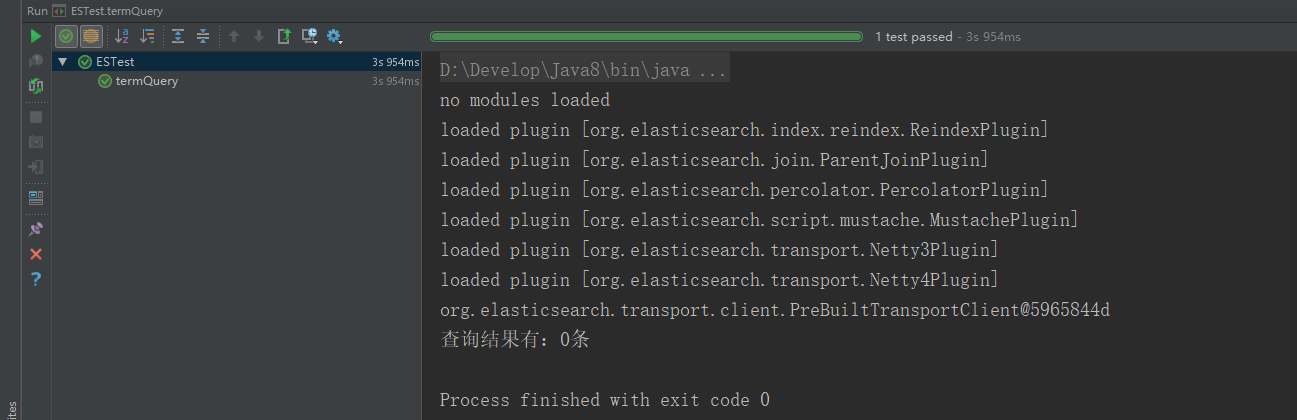Toggle Show Passed tests filter
1297x420 pixels.
pyautogui.click(x=66, y=37)
